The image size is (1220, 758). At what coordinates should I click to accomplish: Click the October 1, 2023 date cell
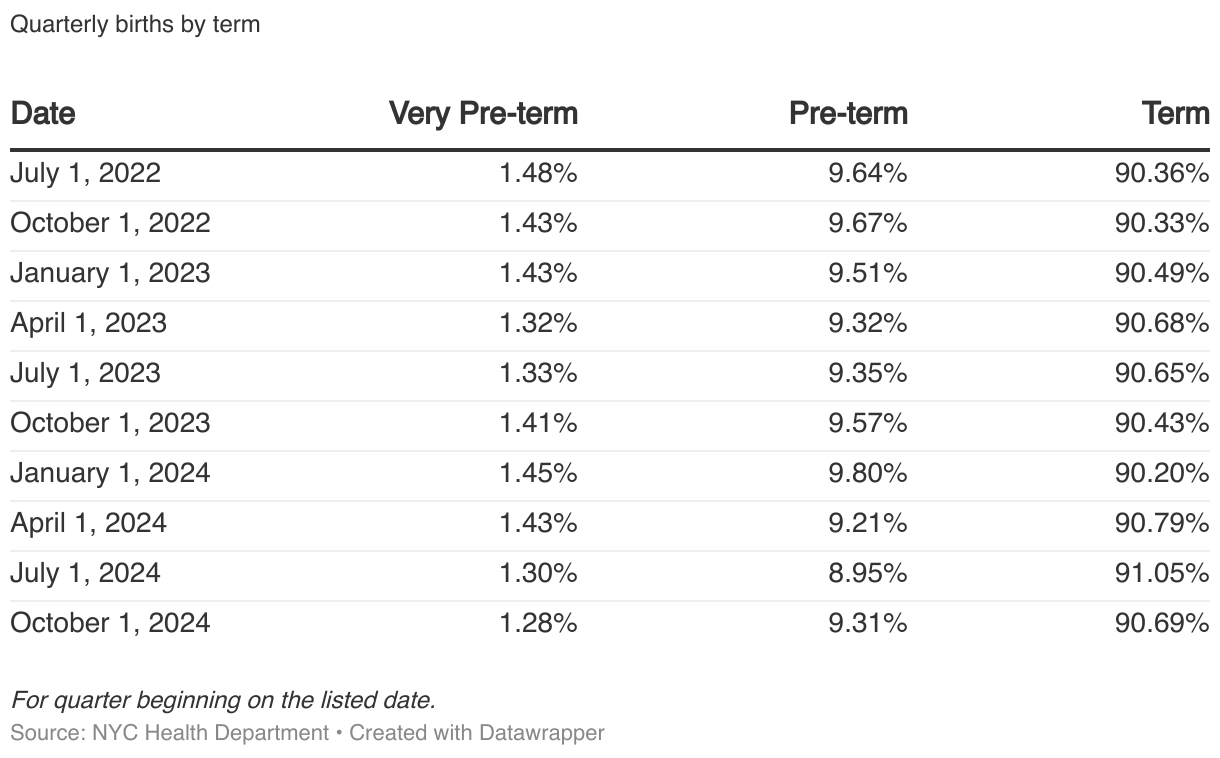click(x=110, y=423)
